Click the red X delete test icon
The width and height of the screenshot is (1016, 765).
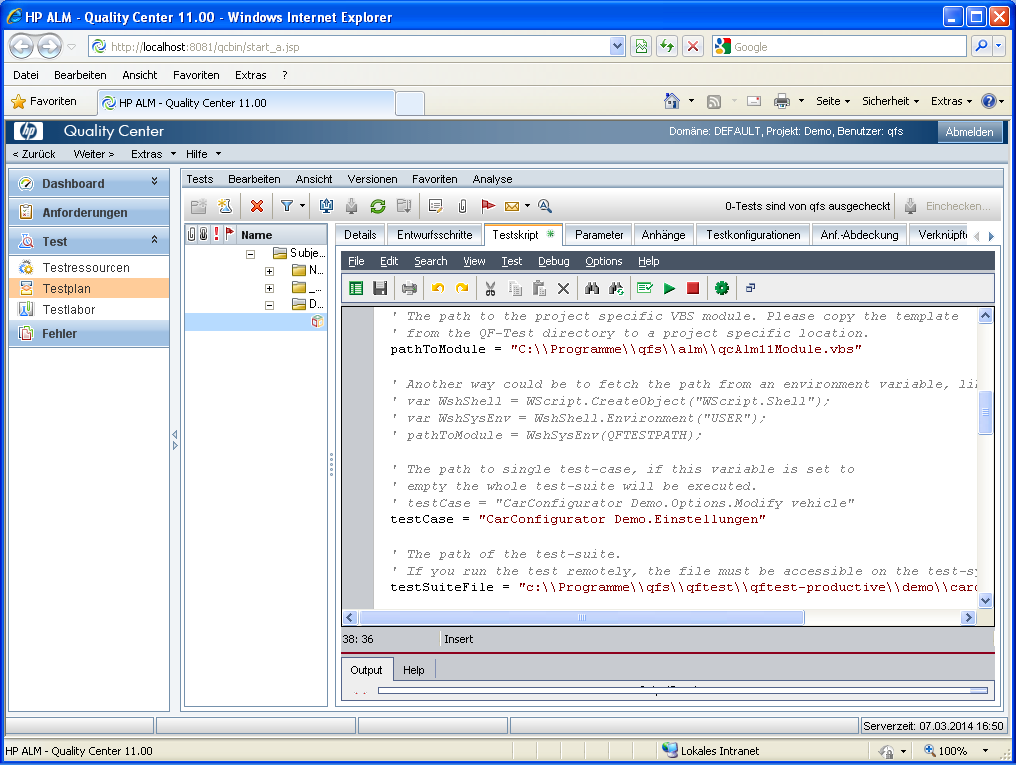tap(257, 206)
